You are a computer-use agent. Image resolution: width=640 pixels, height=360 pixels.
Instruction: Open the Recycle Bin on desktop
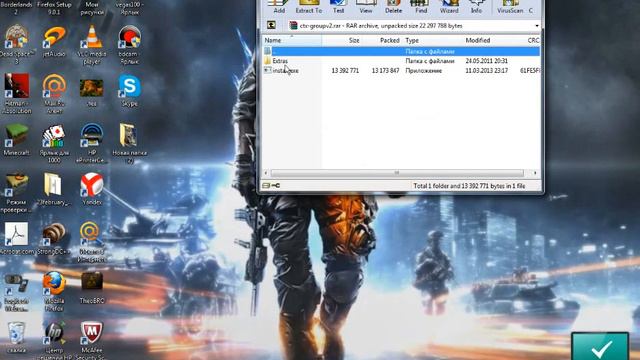[x=16, y=337]
